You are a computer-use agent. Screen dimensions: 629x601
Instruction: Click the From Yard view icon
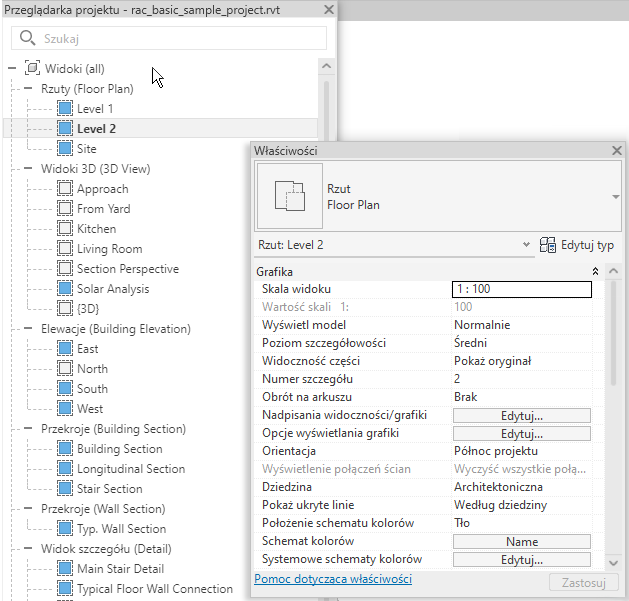(65, 208)
